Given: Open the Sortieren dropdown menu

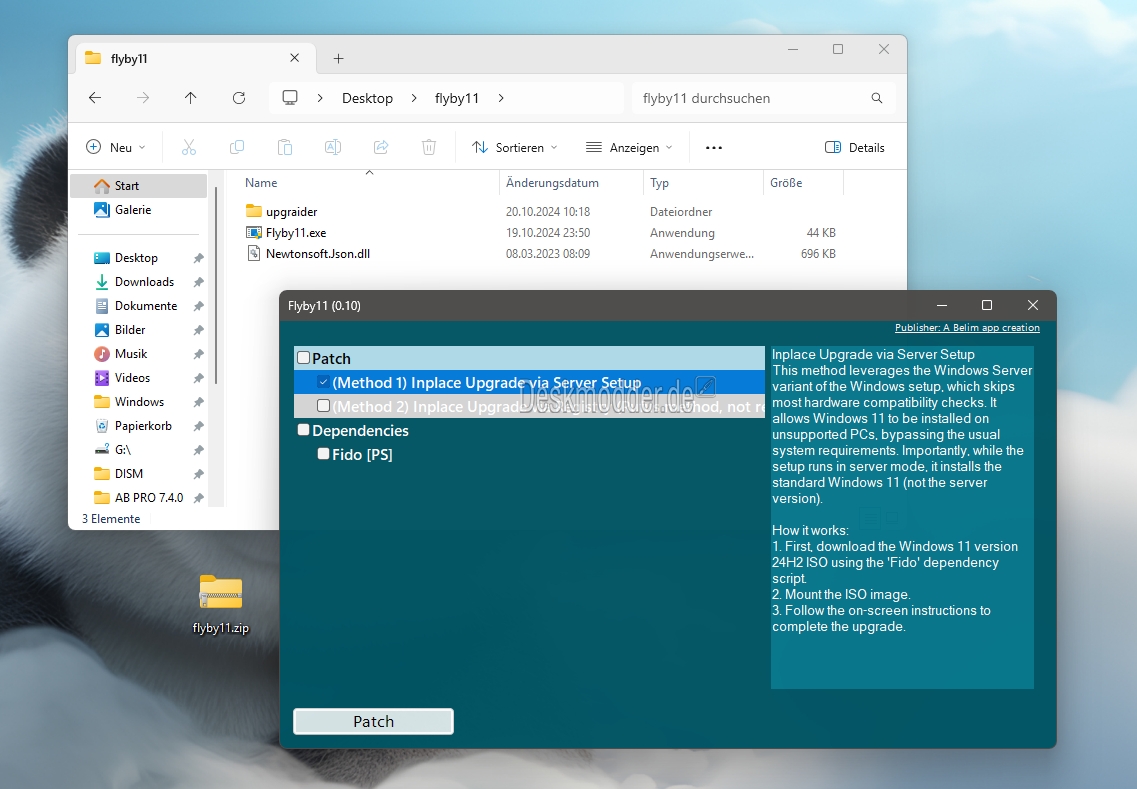Looking at the screenshot, I should pos(515,147).
